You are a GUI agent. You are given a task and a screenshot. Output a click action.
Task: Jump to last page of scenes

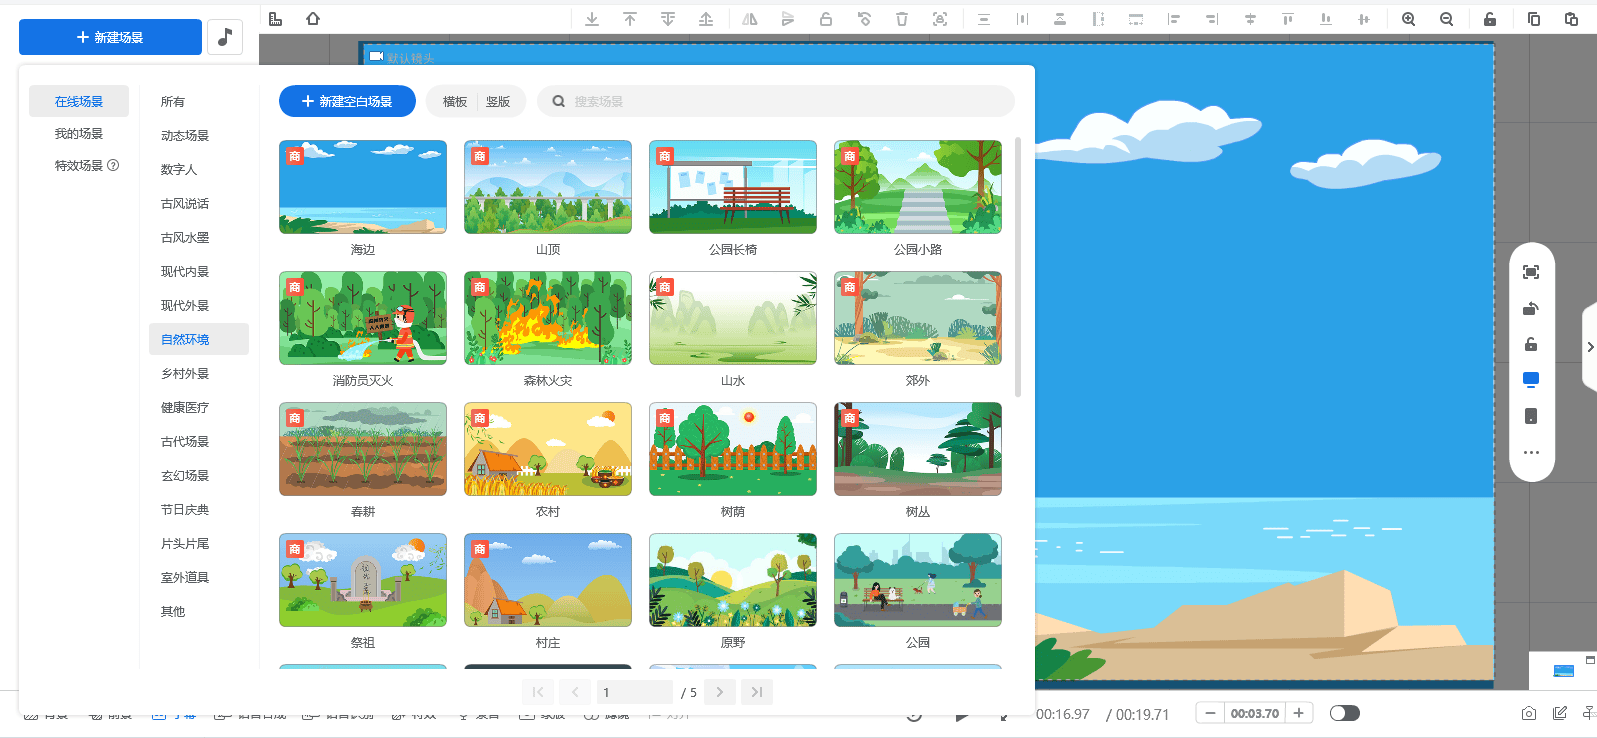point(757,692)
